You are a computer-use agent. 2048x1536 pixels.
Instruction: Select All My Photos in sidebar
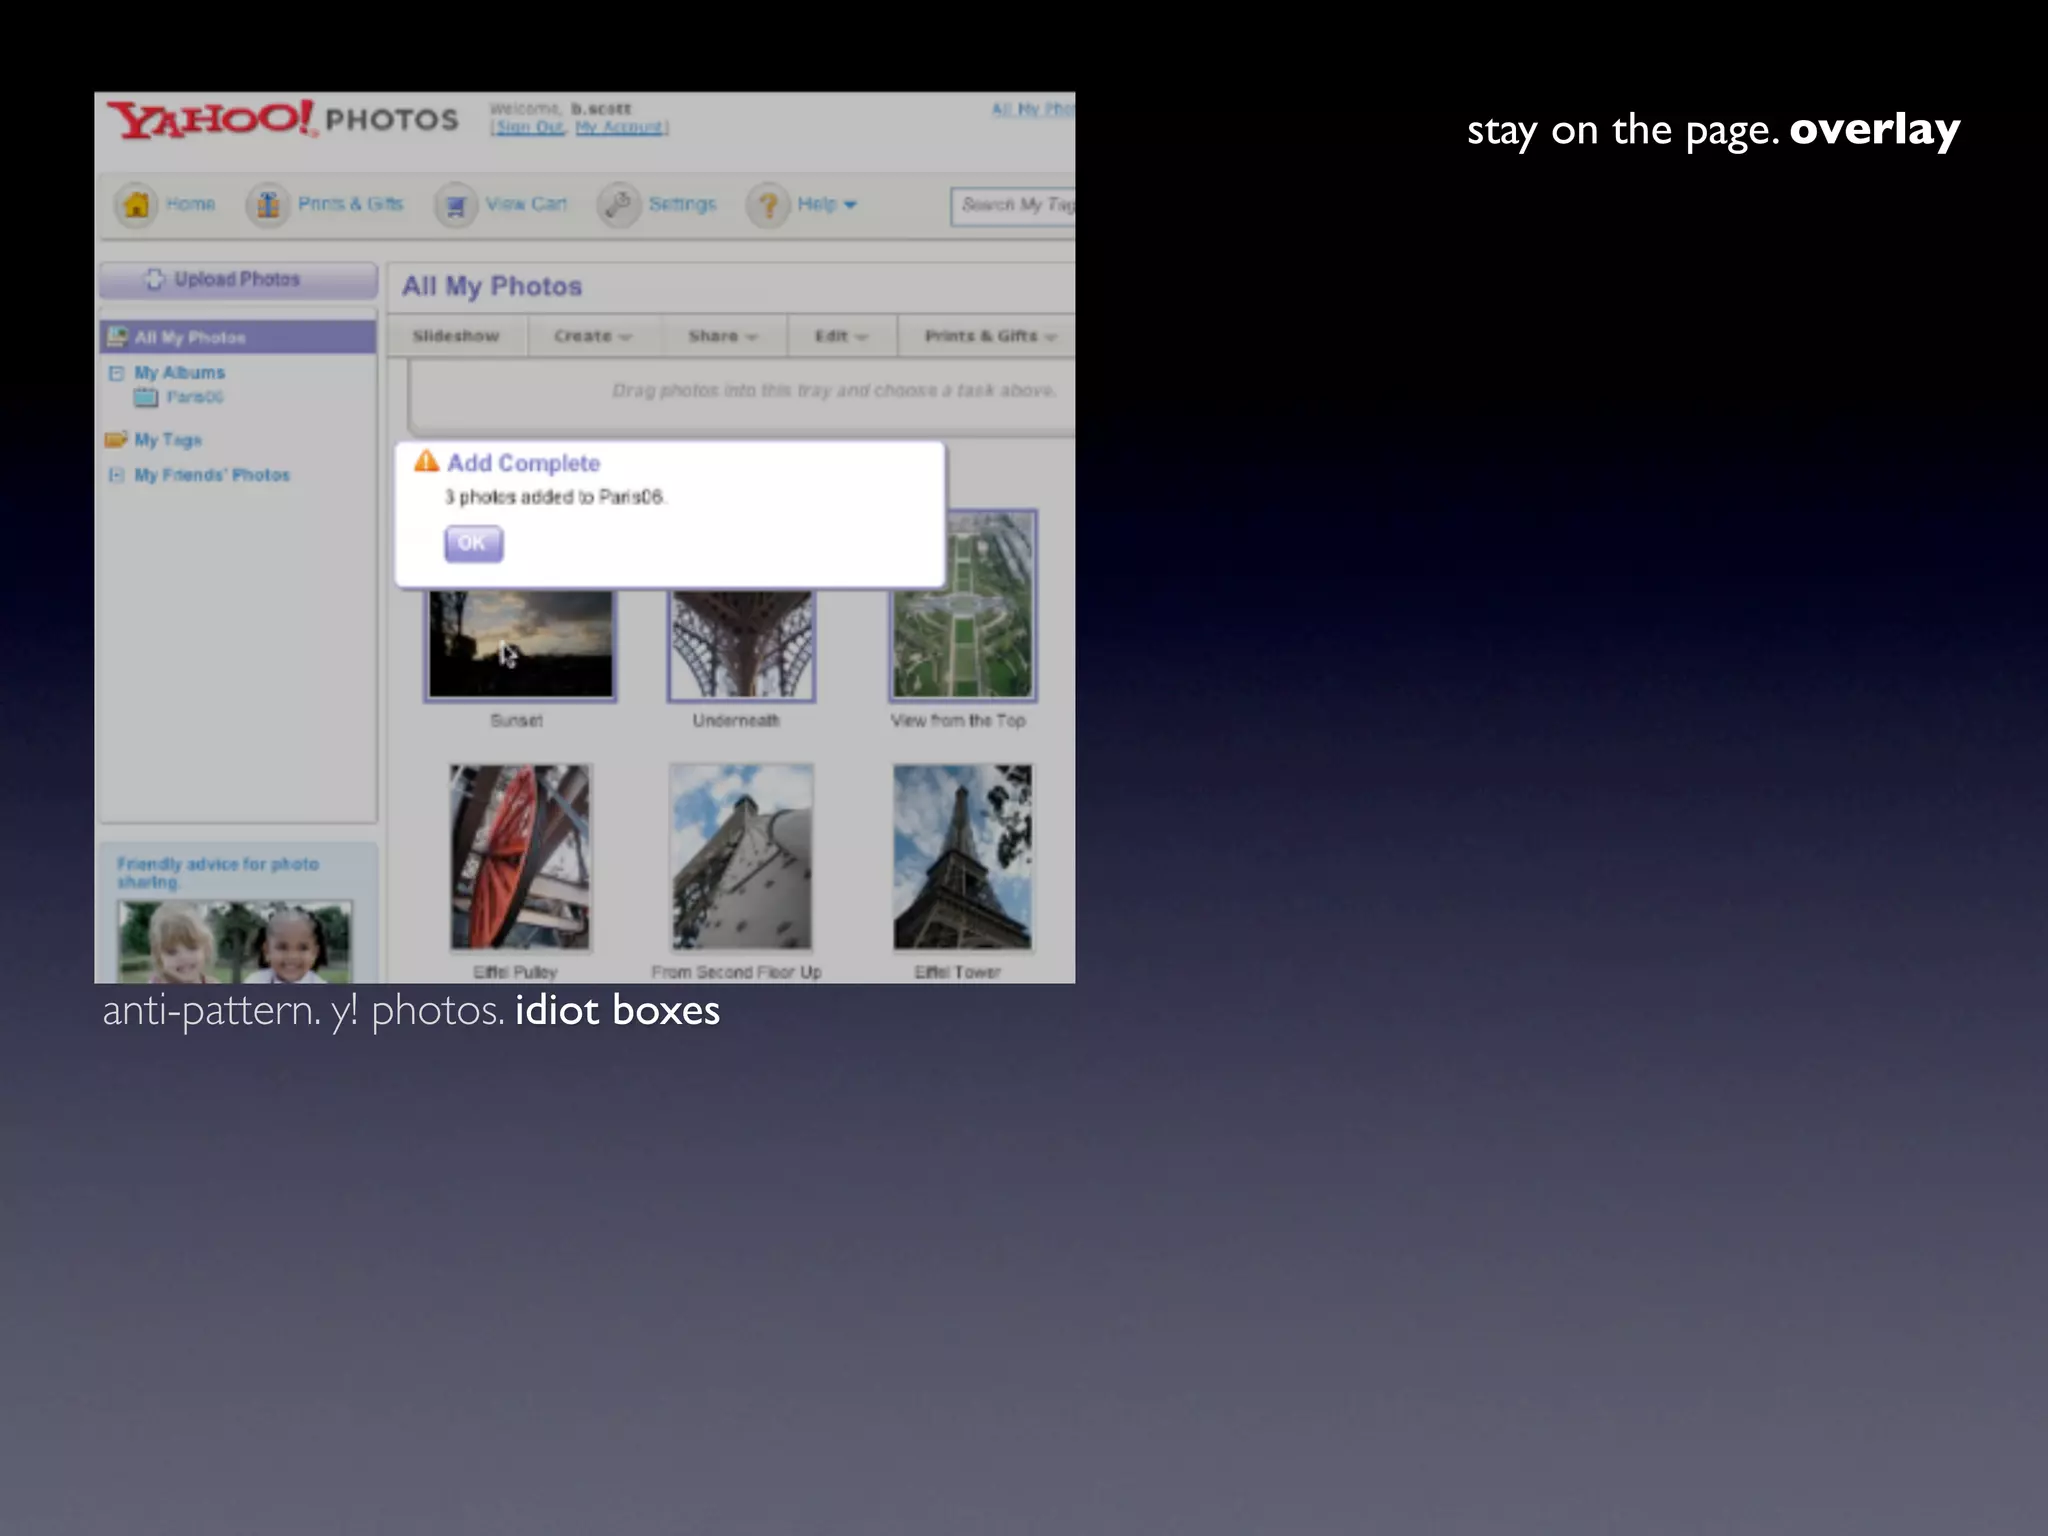[x=238, y=337]
